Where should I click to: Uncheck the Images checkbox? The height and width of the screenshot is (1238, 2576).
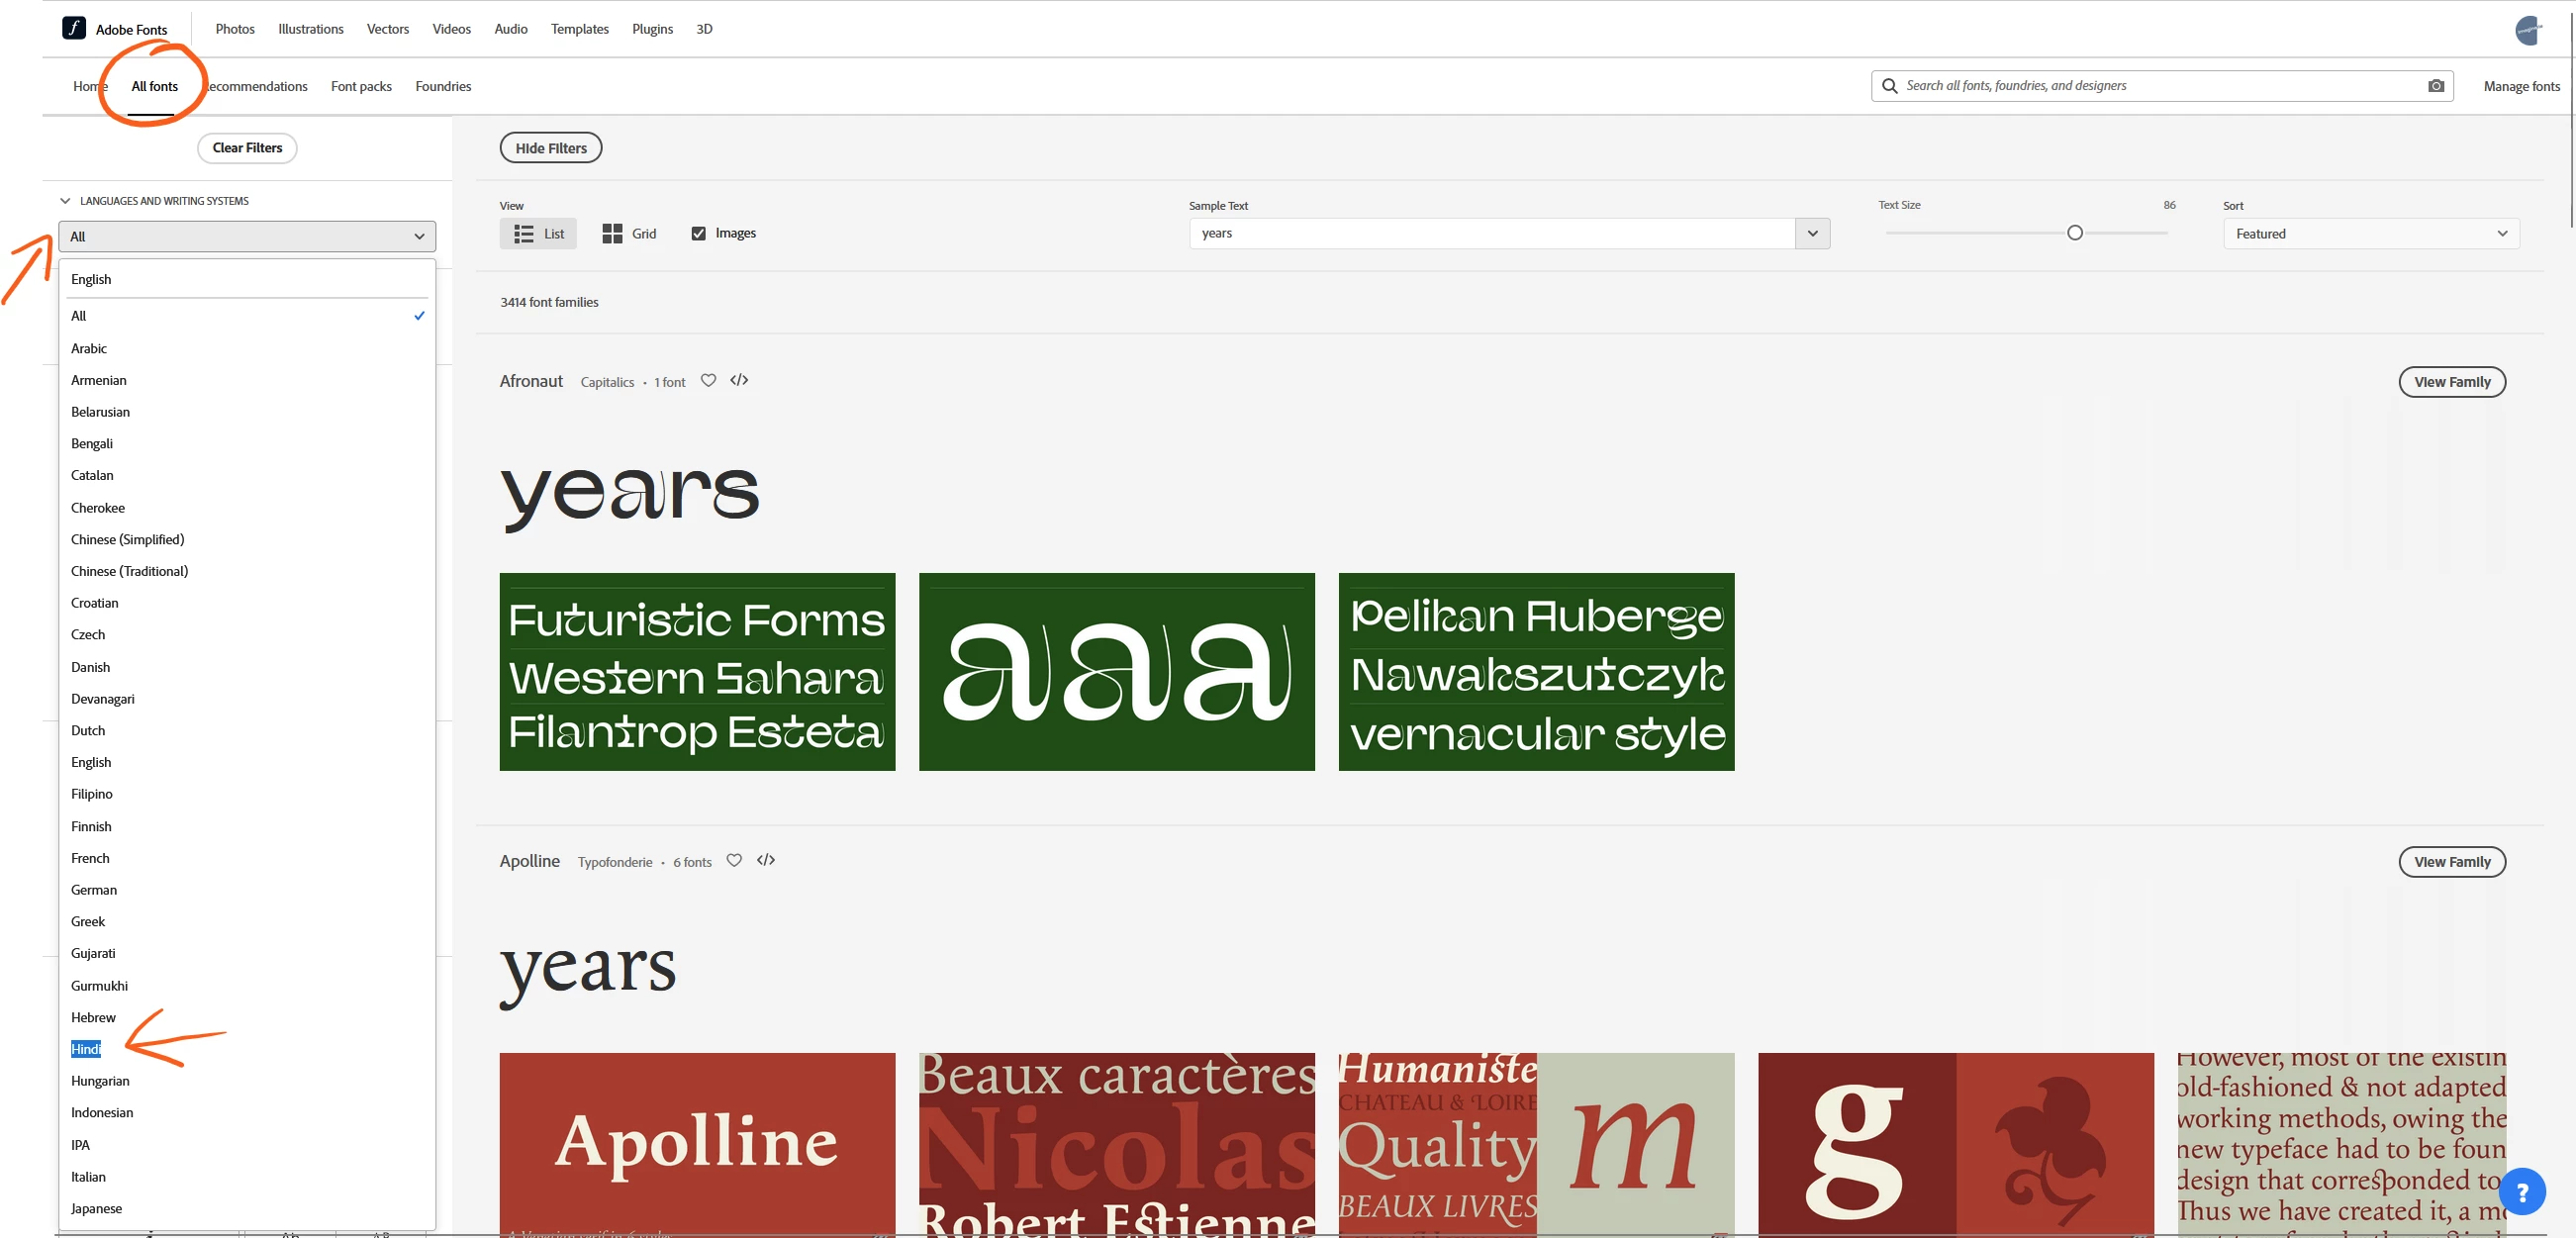point(699,233)
